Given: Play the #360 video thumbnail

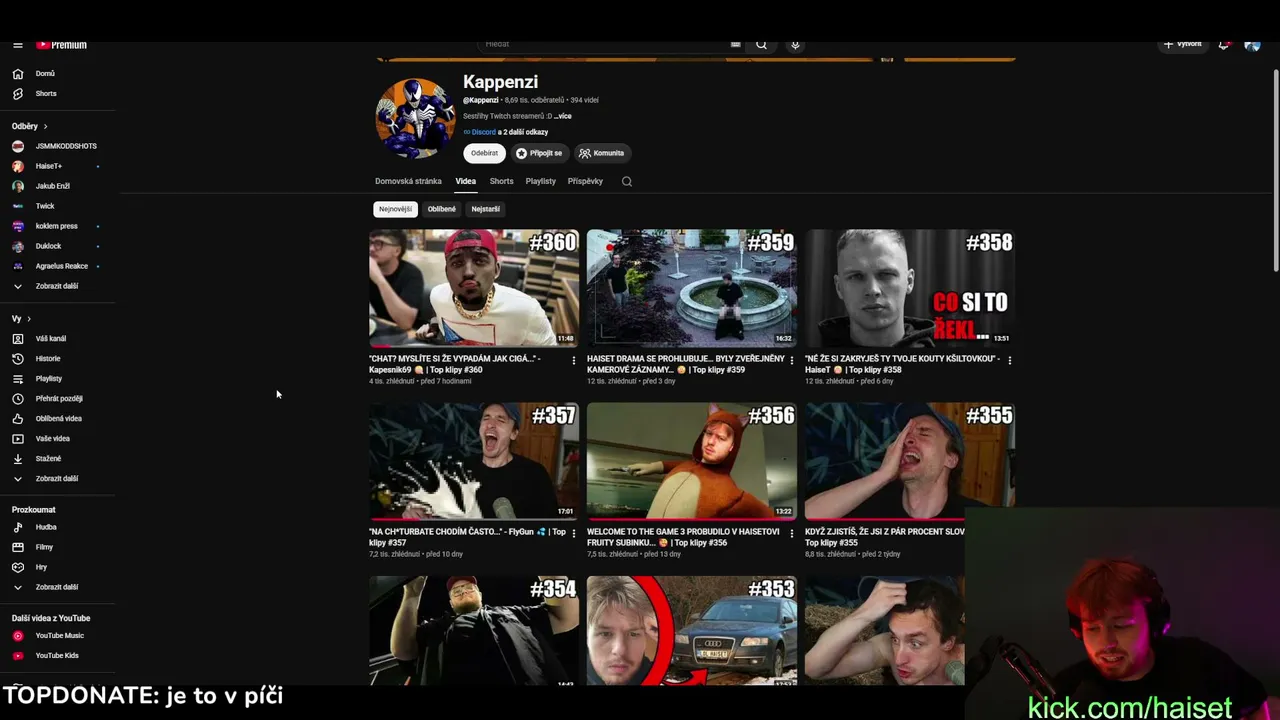Looking at the screenshot, I should tap(474, 288).
